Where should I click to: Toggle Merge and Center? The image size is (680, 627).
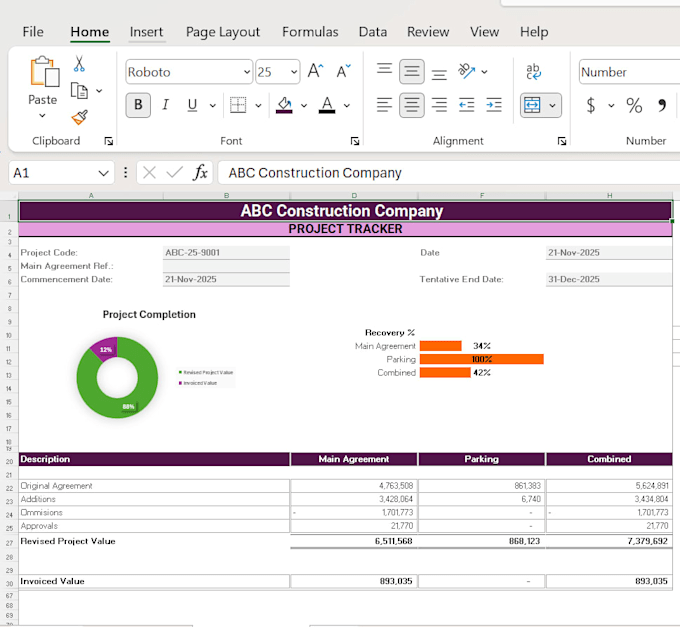coord(532,105)
